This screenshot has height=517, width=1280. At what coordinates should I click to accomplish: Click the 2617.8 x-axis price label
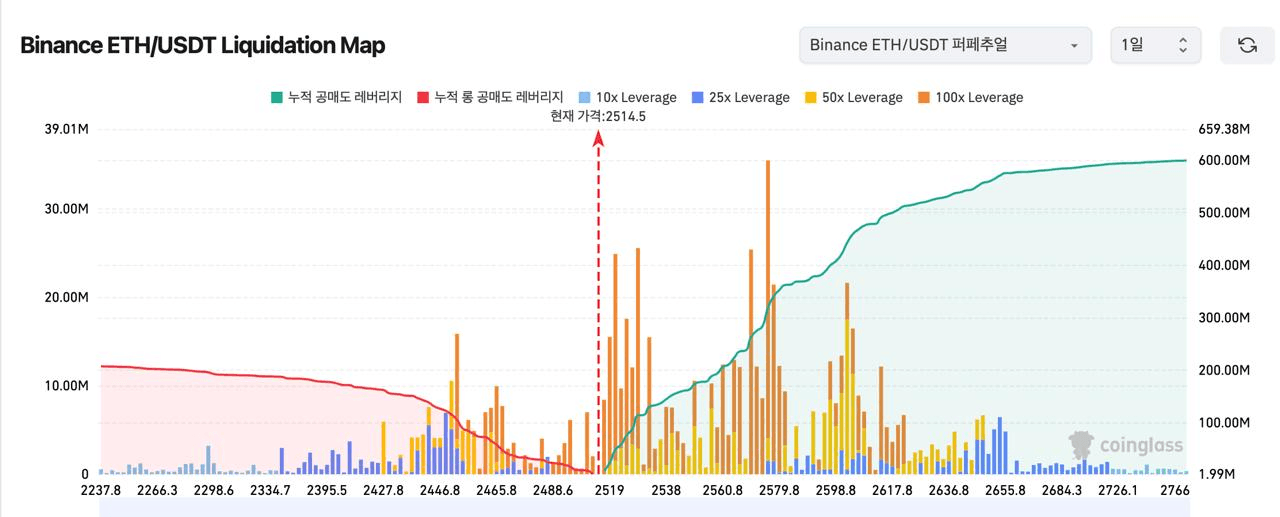tap(892, 490)
